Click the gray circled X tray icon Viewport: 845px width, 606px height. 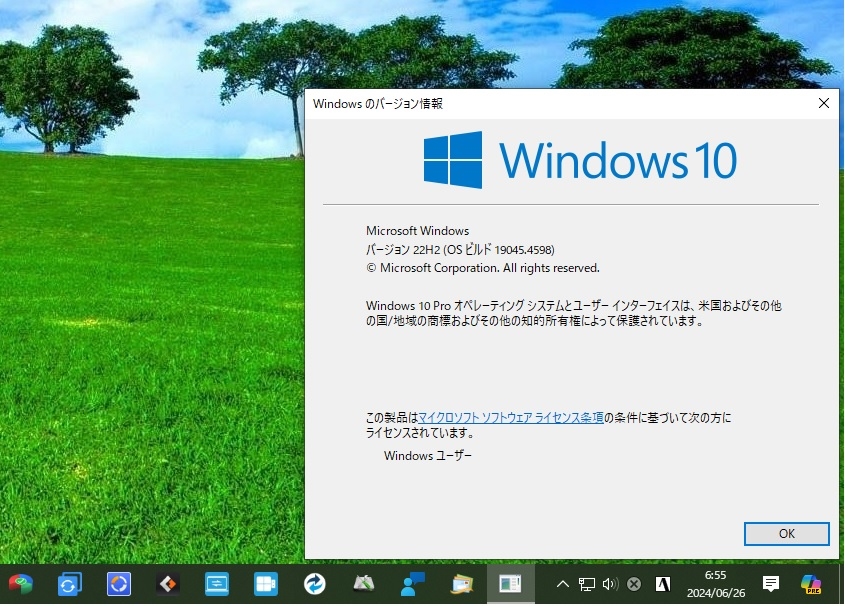[x=634, y=584]
